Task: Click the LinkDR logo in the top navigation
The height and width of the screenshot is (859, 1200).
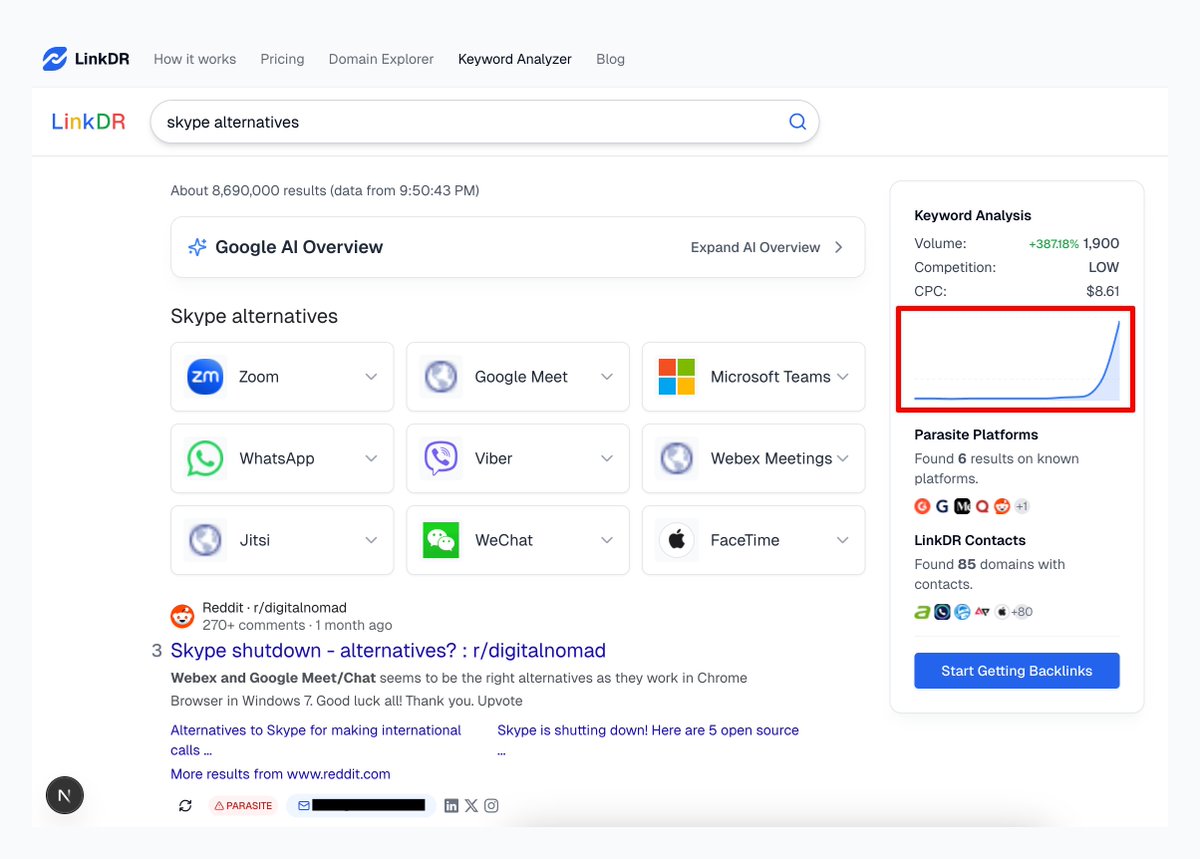Action: [86, 59]
